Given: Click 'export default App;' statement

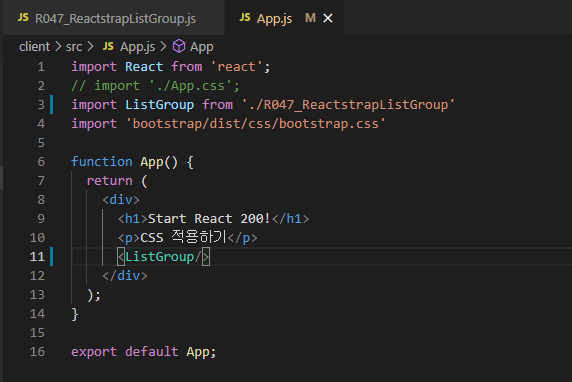Looking at the screenshot, I should 144,351.
